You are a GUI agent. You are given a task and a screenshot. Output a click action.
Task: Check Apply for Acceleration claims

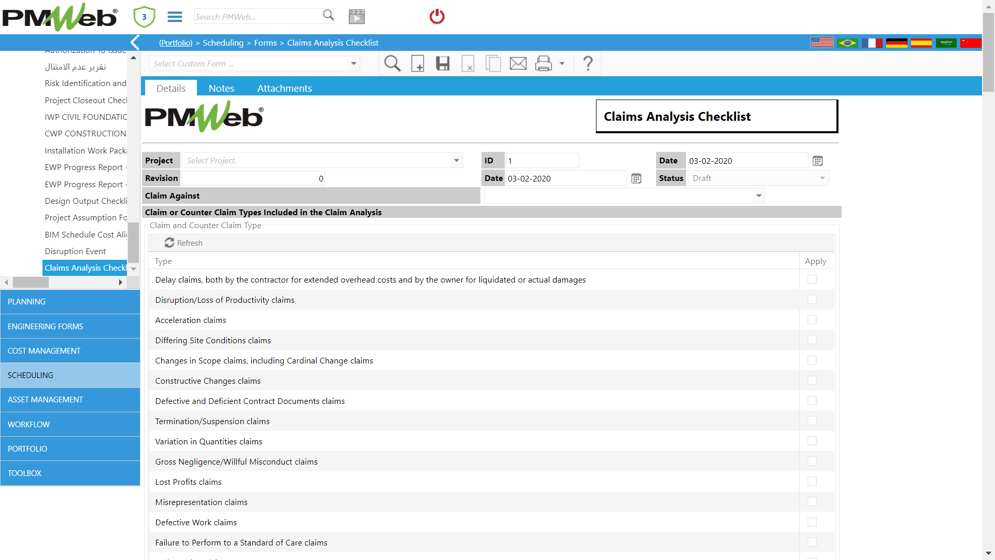point(812,320)
